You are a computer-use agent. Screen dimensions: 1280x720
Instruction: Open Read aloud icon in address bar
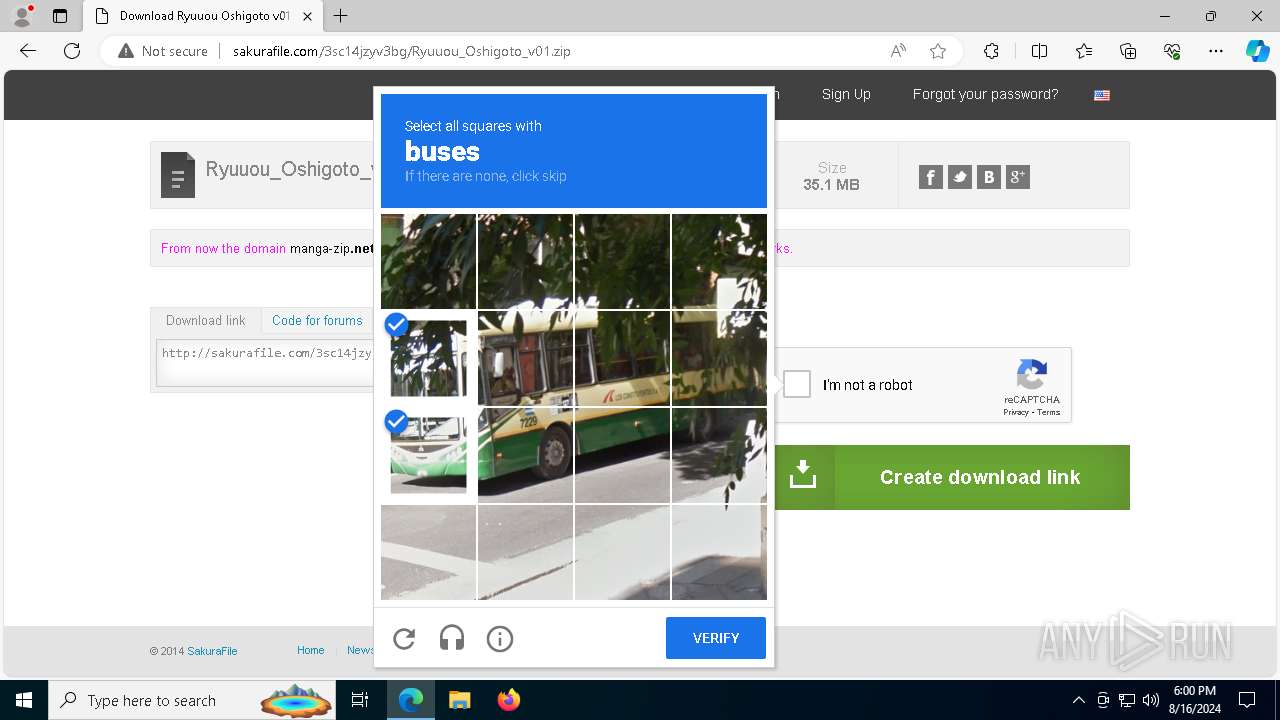point(898,51)
